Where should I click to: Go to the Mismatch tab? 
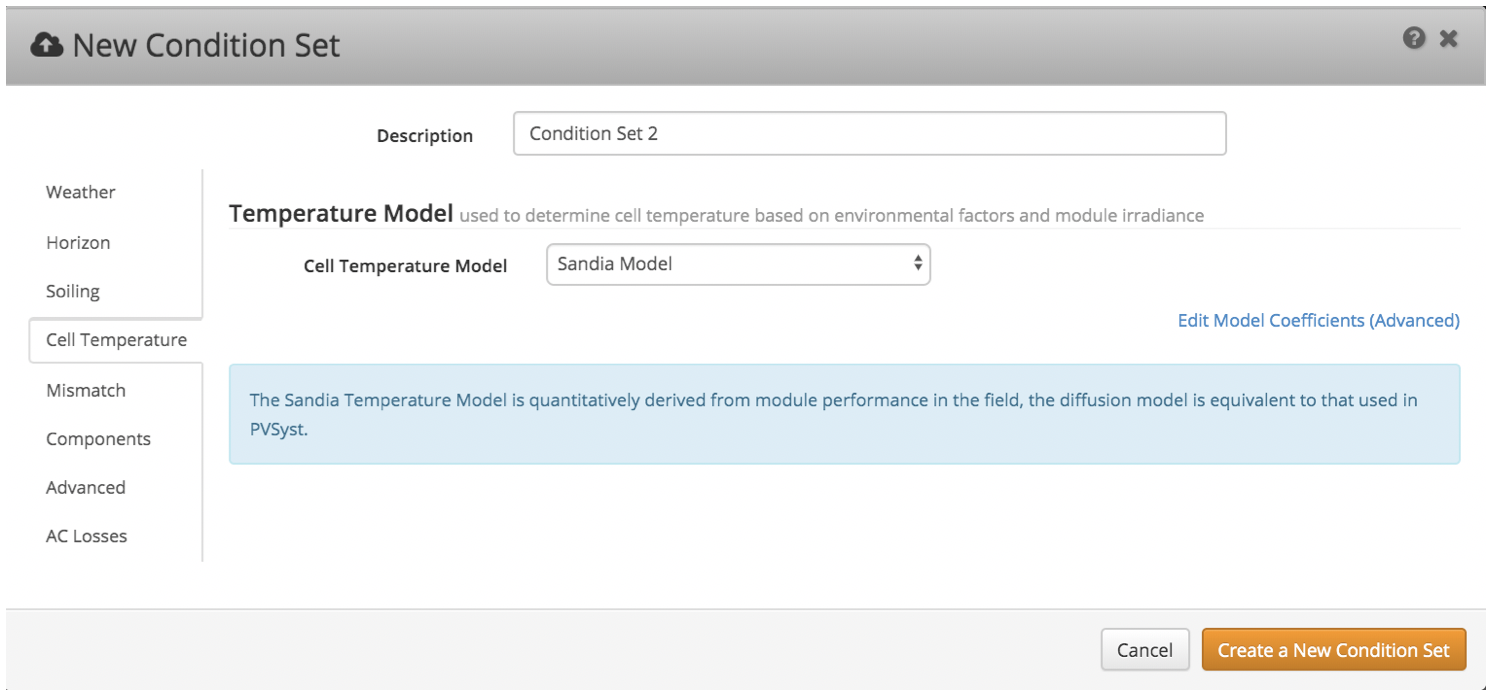point(86,390)
